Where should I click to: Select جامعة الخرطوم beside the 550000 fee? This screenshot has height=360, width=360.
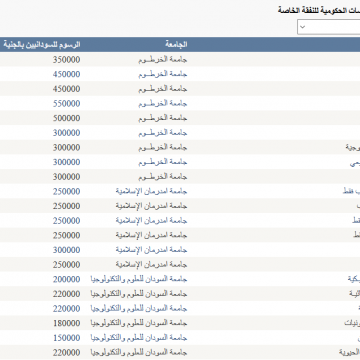(163, 104)
